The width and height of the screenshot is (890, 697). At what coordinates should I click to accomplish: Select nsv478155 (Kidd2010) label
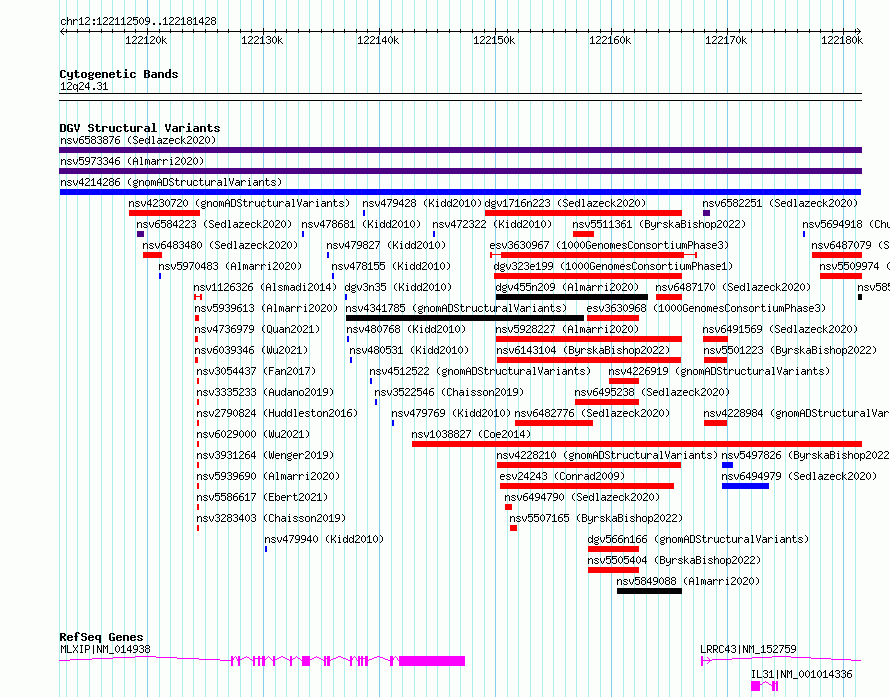click(391, 266)
